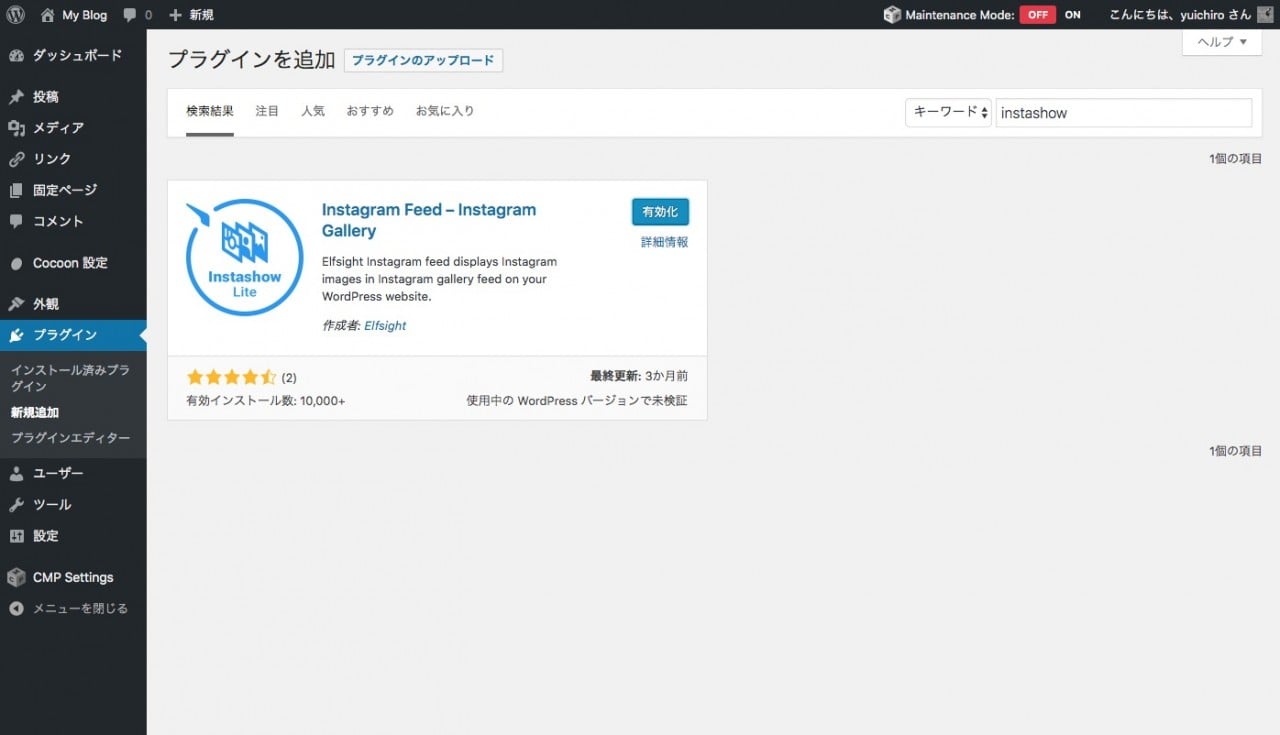Select the お気に入り tab

pos(445,111)
